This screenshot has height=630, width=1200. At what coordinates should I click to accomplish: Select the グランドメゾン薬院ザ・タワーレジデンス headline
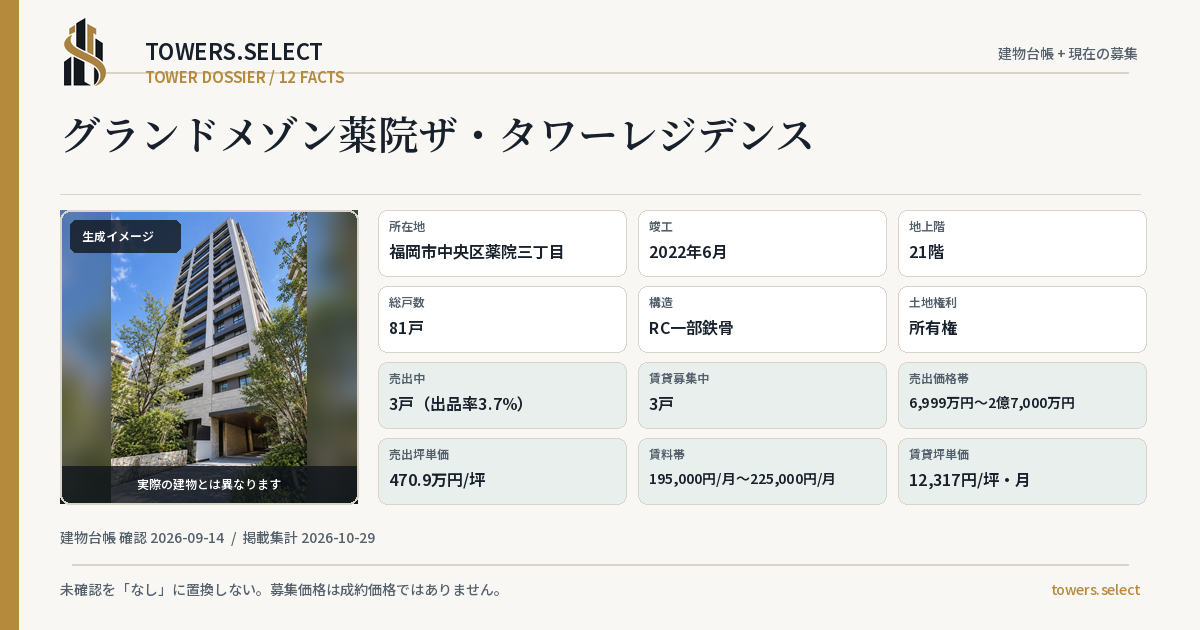(x=438, y=135)
